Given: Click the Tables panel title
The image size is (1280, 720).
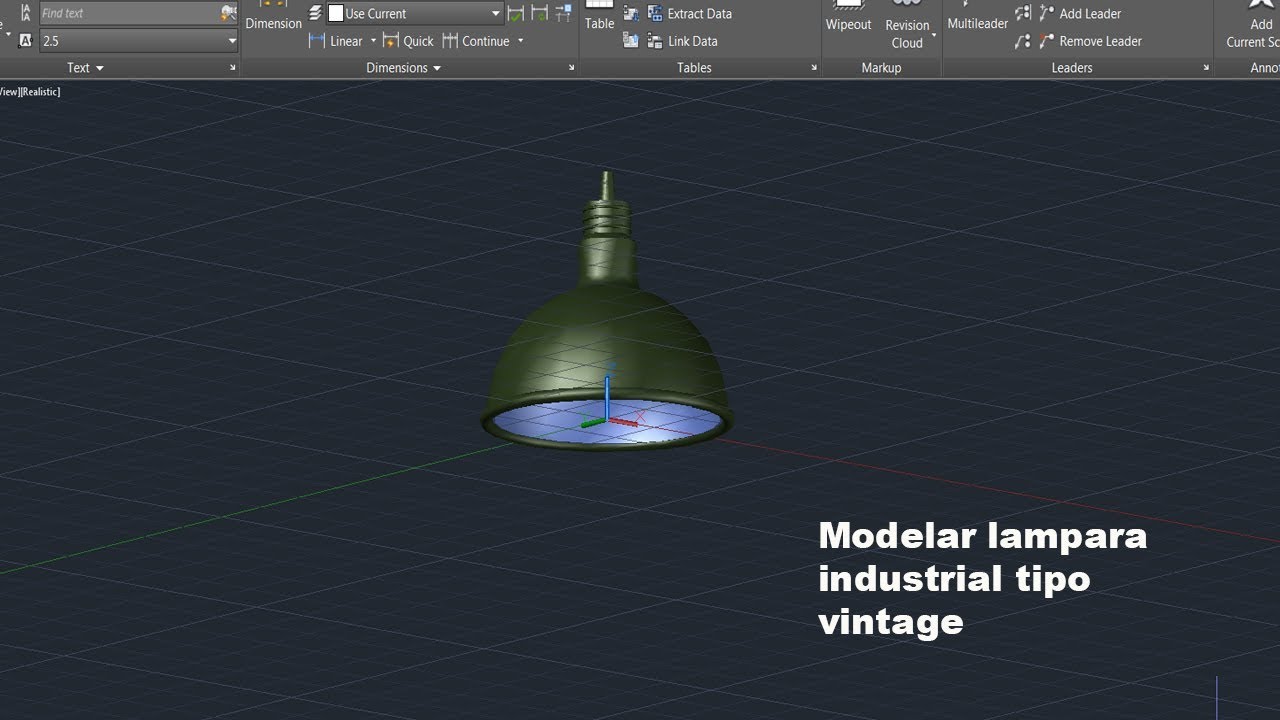Looking at the screenshot, I should coord(694,68).
